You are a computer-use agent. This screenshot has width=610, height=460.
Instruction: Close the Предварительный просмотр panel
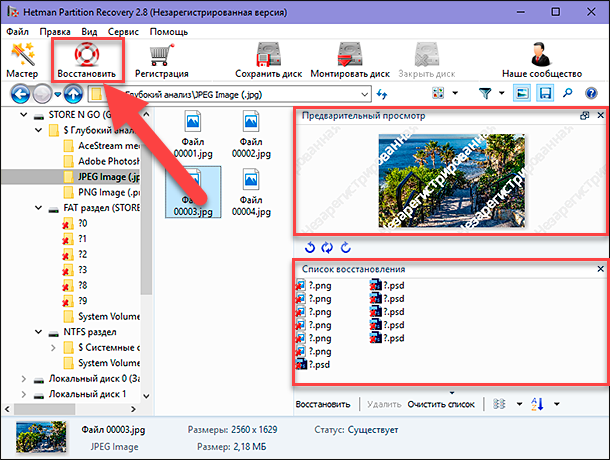pyautogui.click(x=601, y=116)
